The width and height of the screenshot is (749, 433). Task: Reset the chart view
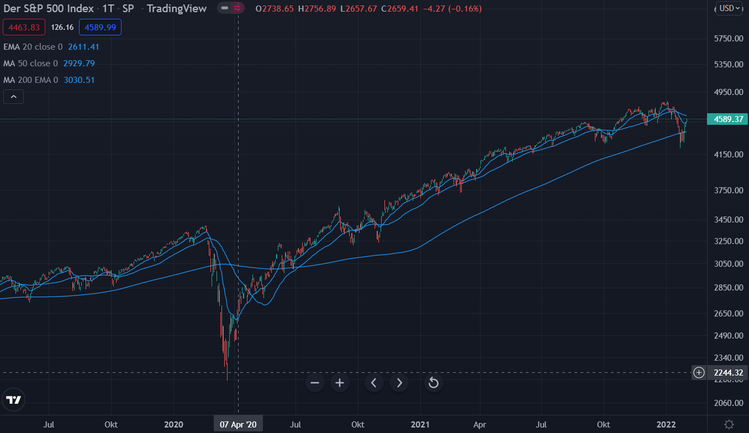click(433, 382)
